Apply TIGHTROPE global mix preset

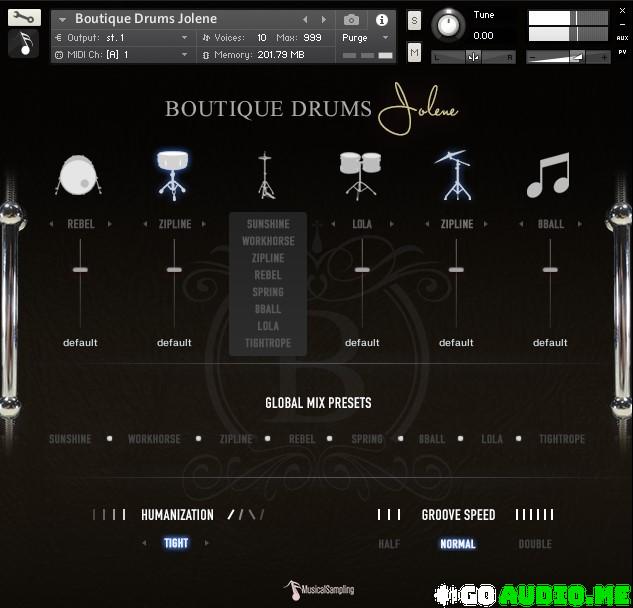click(562, 439)
